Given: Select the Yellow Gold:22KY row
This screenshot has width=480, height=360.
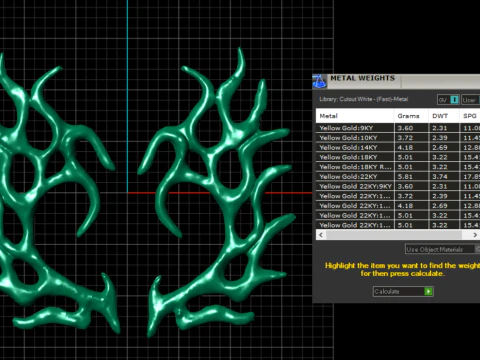Looking at the screenshot, I should click(398, 177).
